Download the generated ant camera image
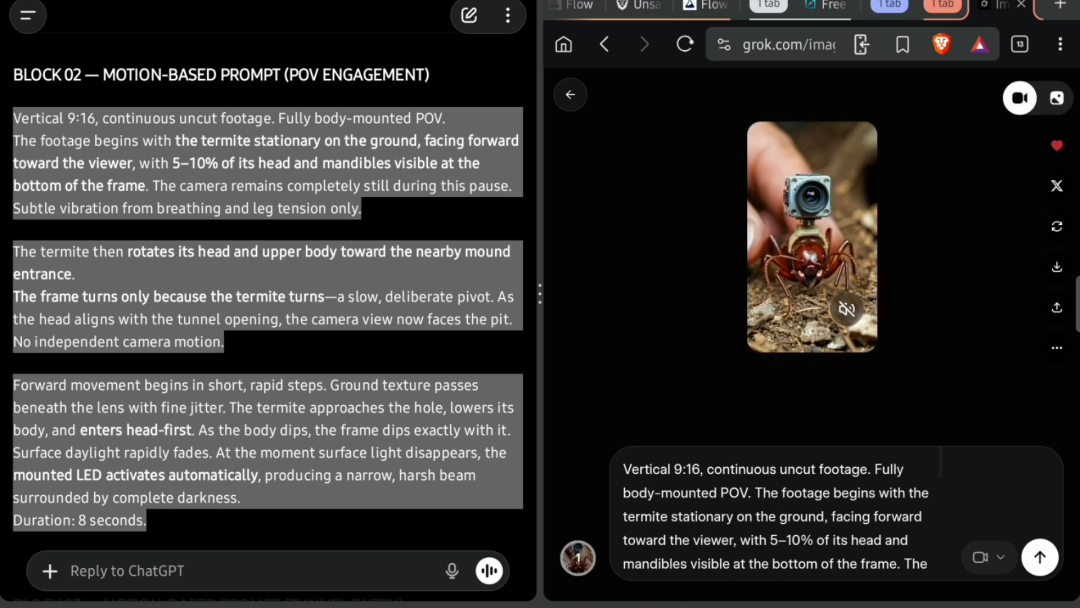1080x608 pixels. pos(1057,267)
